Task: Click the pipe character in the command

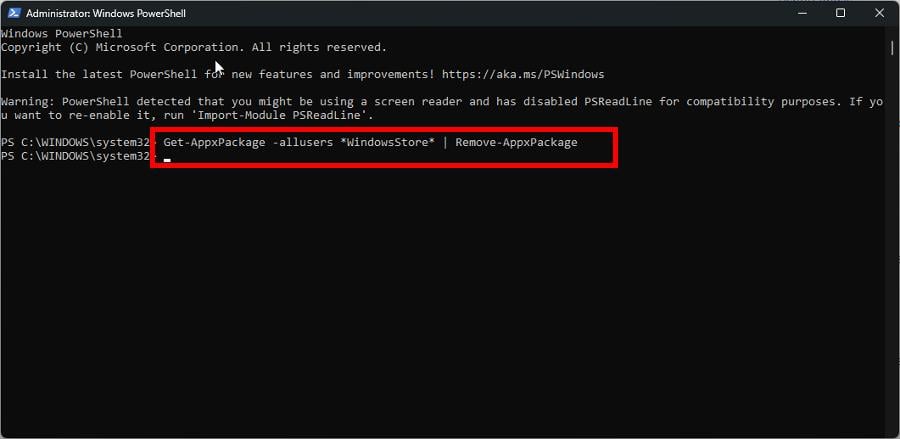Action: [447, 142]
